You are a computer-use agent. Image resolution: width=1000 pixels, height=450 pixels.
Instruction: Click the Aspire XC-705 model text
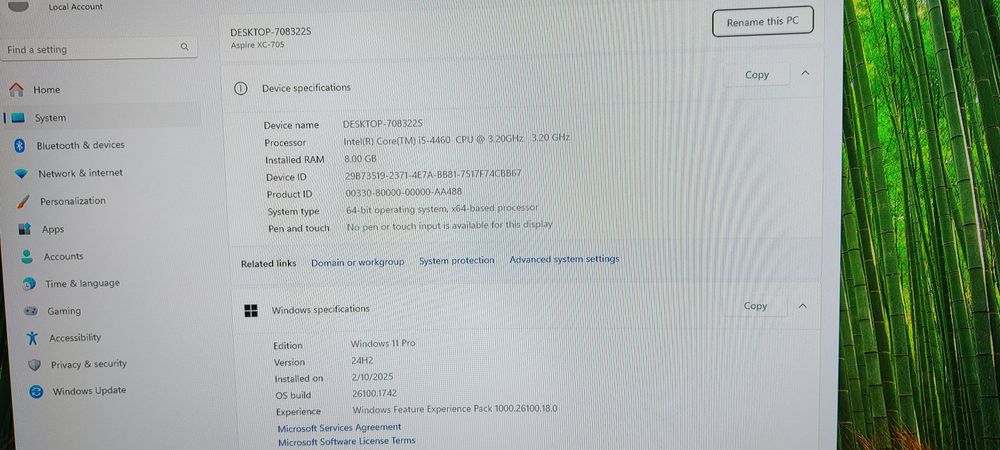(258, 45)
